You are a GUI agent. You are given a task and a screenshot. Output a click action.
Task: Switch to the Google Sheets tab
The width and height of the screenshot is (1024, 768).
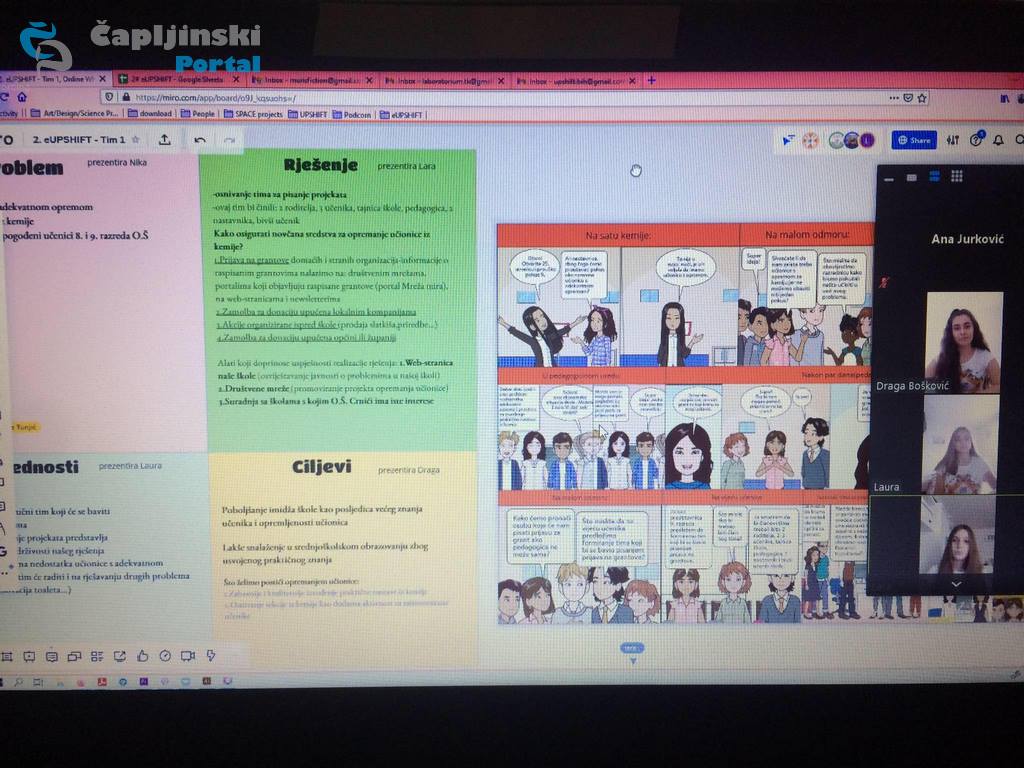[177, 80]
